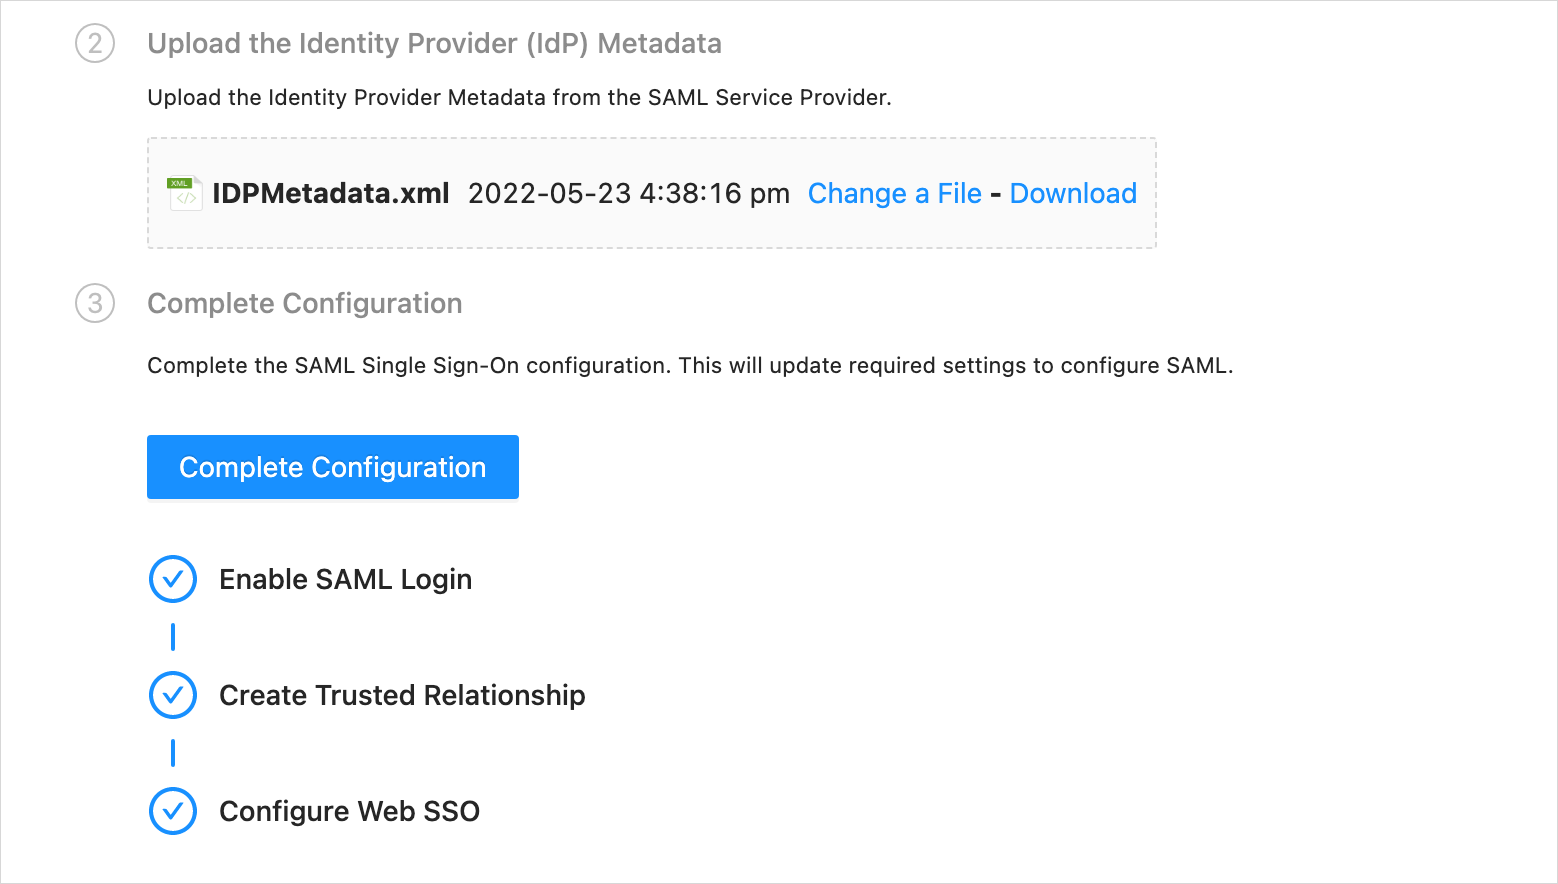Click the Create Trusted Relationship checkmark icon
This screenshot has width=1558, height=884.
[173, 696]
